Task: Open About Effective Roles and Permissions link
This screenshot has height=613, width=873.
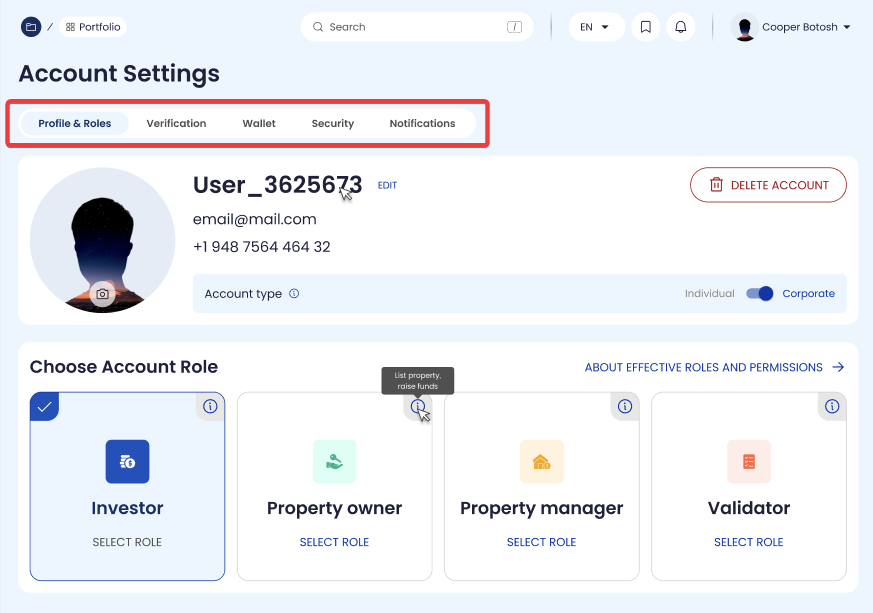Action: coord(714,367)
